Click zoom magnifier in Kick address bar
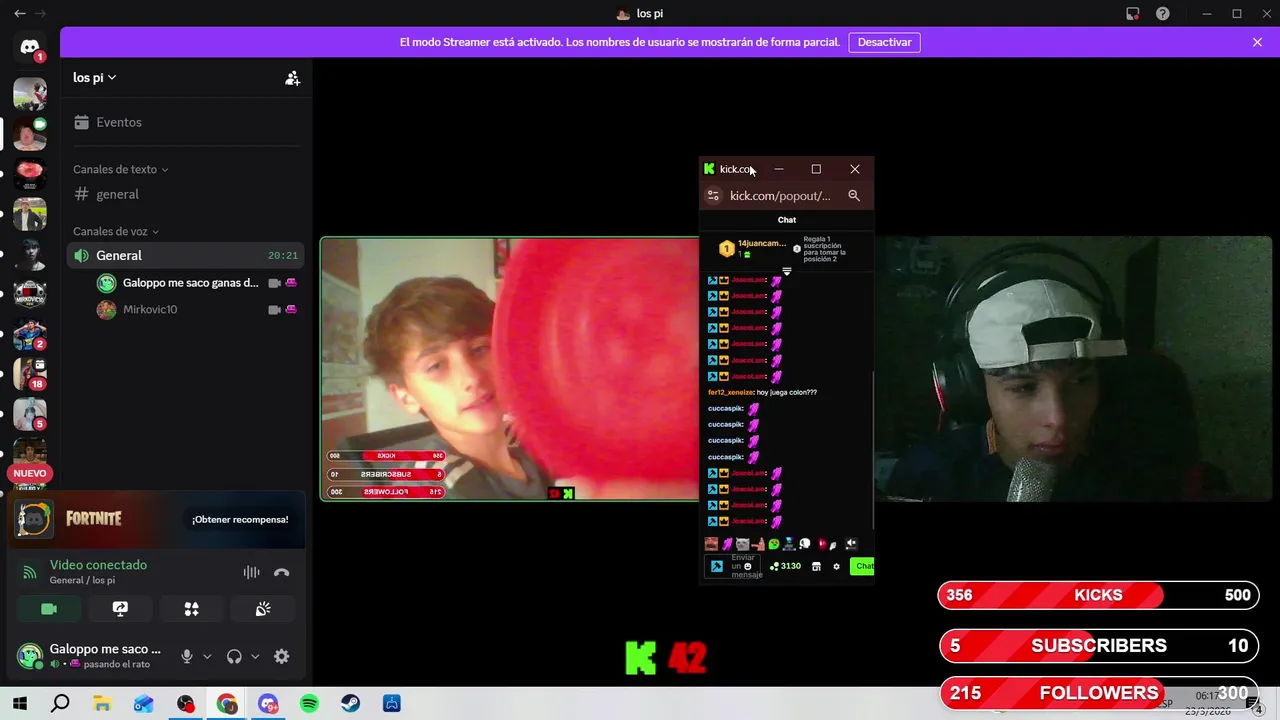Screen dimensions: 1280x720 [x=854, y=196]
